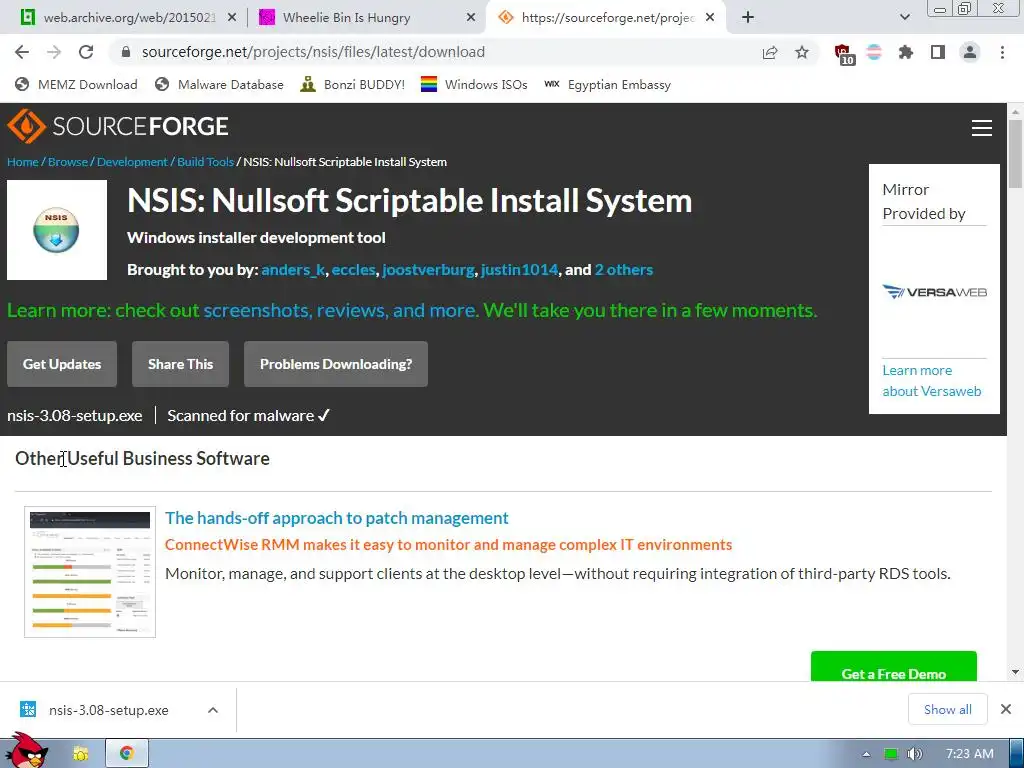Switch to the Wheelie Bin Is Hungry tab

(x=367, y=18)
